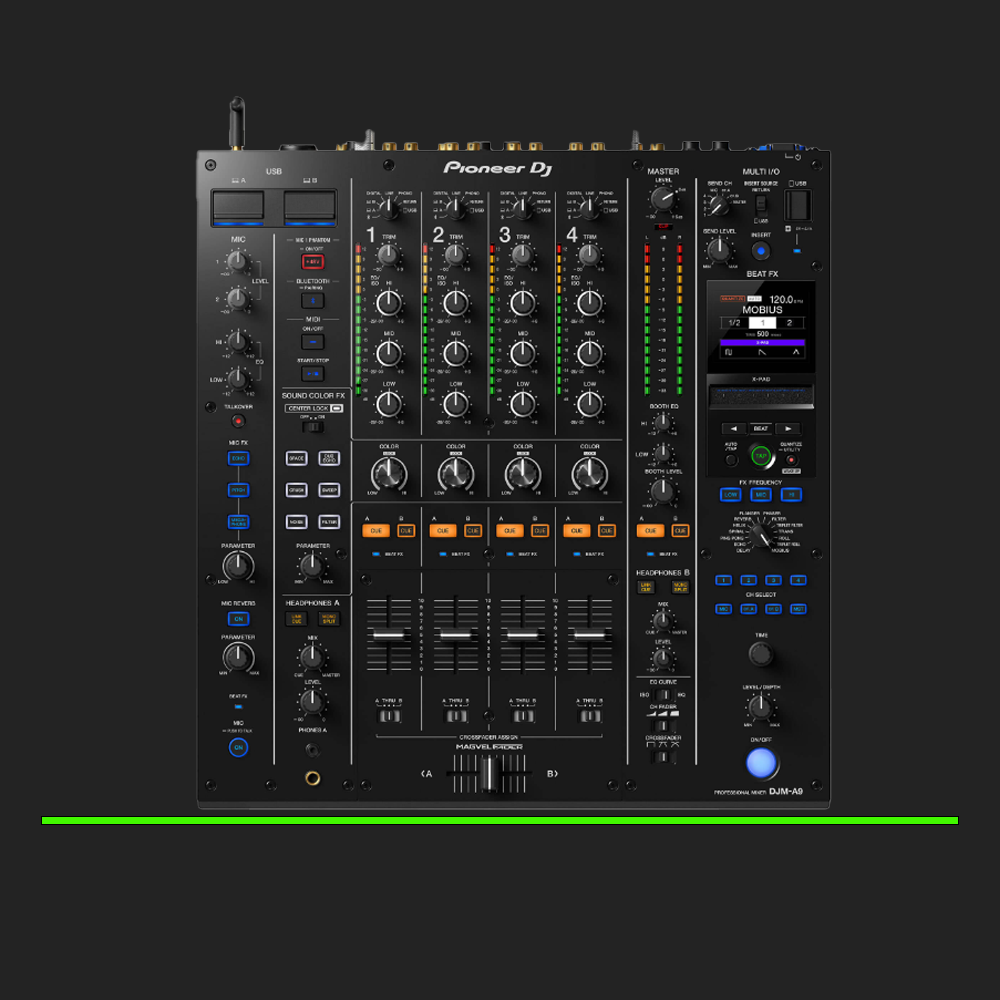
Task: Click channel 4 EQ LOW knob
Action: pyautogui.click(x=589, y=404)
